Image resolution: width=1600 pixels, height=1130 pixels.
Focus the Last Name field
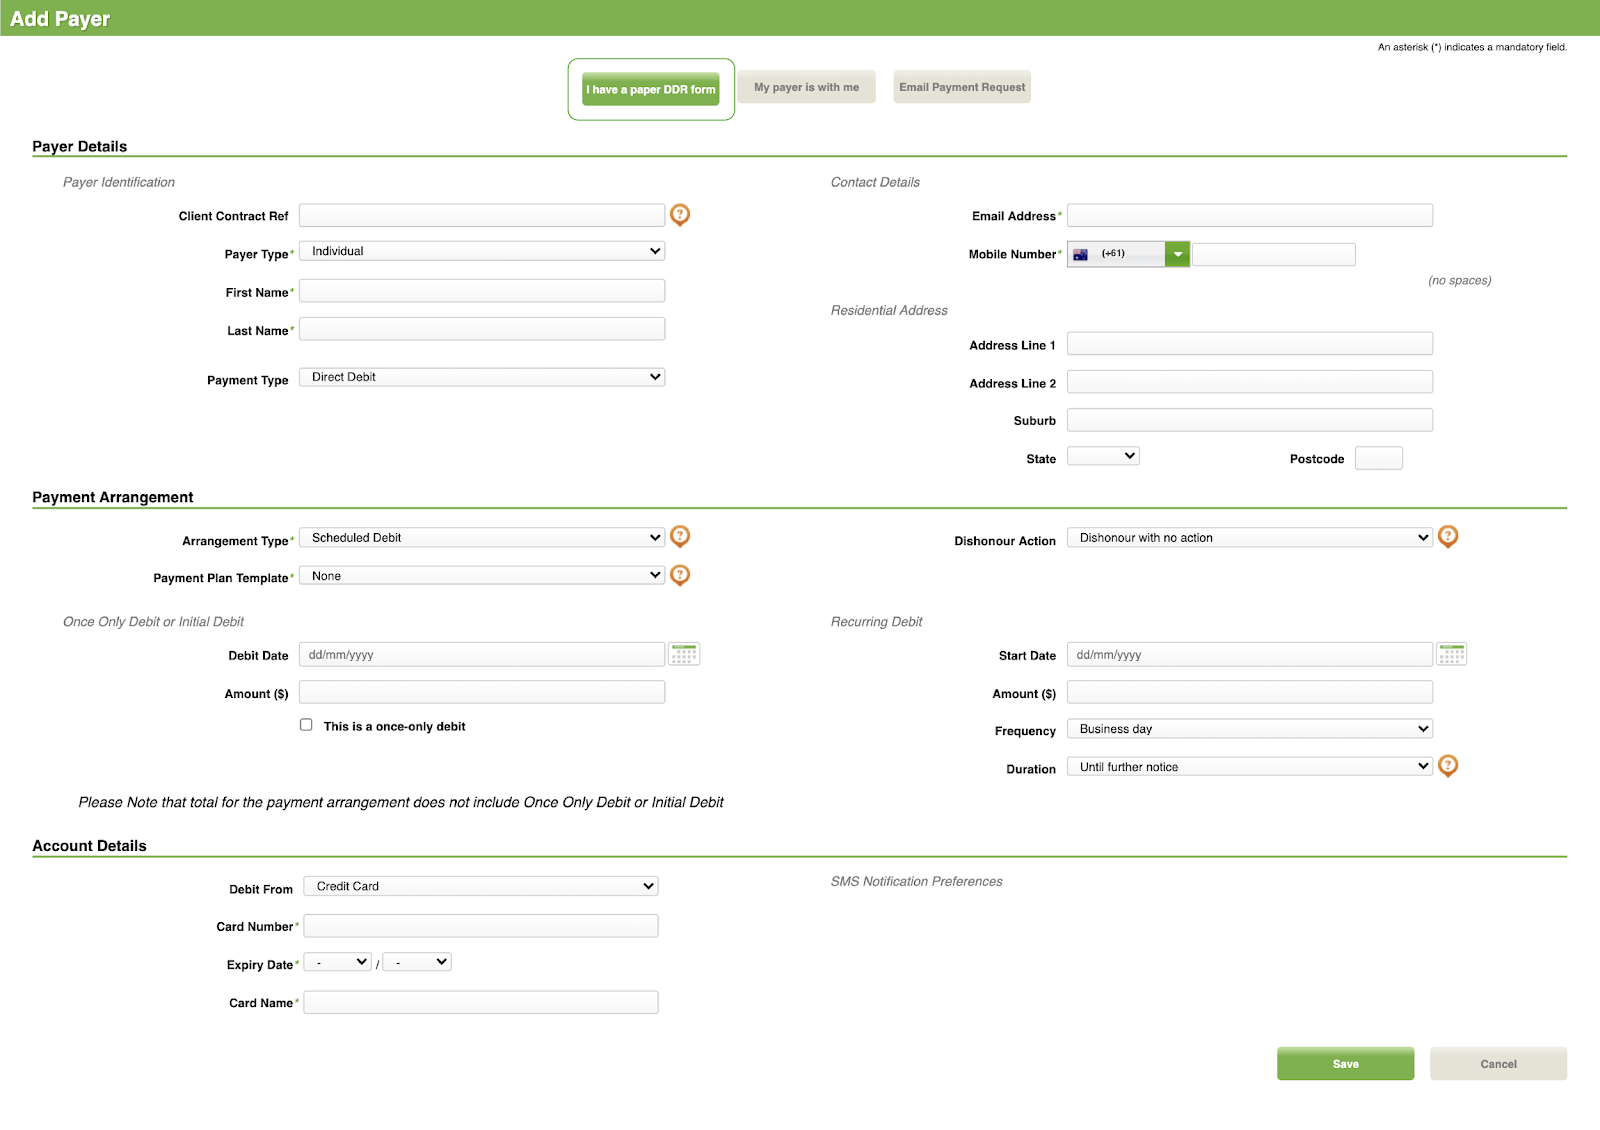[x=482, y=329]
